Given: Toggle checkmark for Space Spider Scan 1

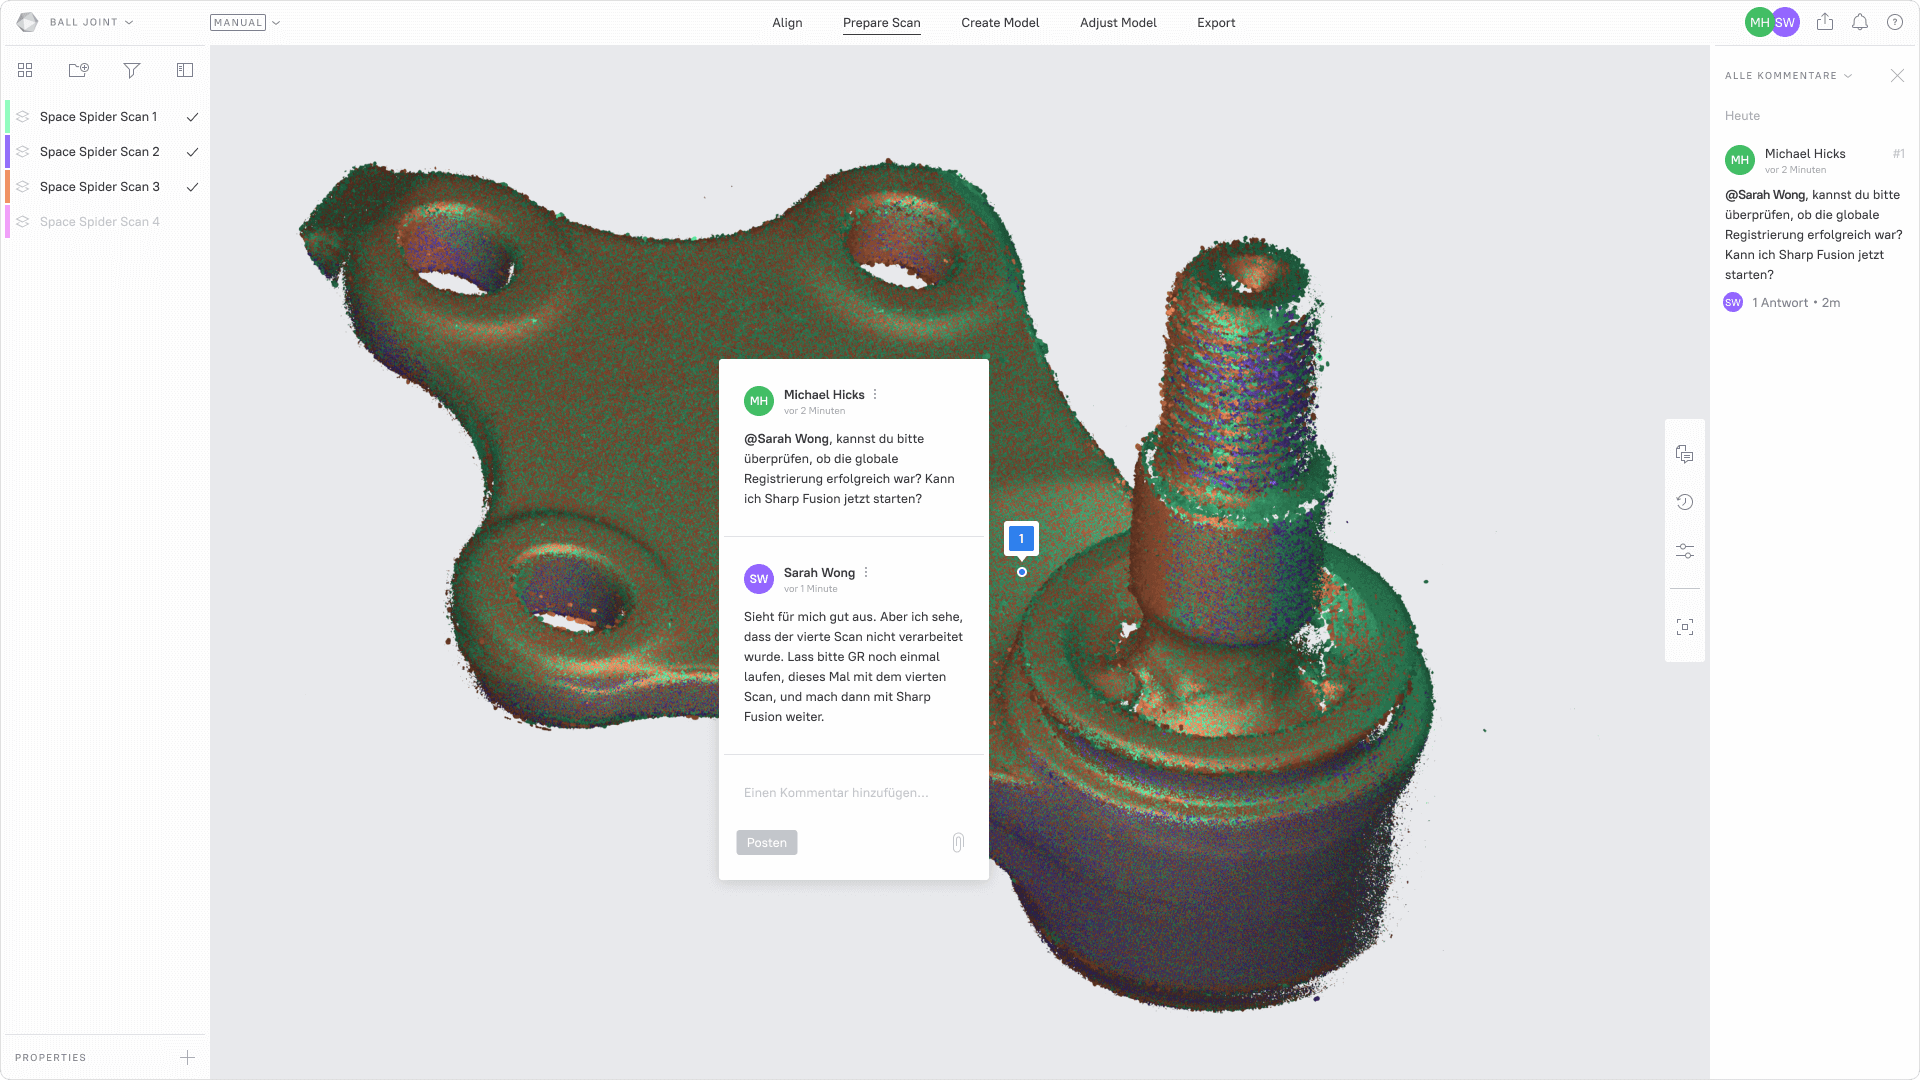Looking at the screenshot, I should (x=192, y=117).
